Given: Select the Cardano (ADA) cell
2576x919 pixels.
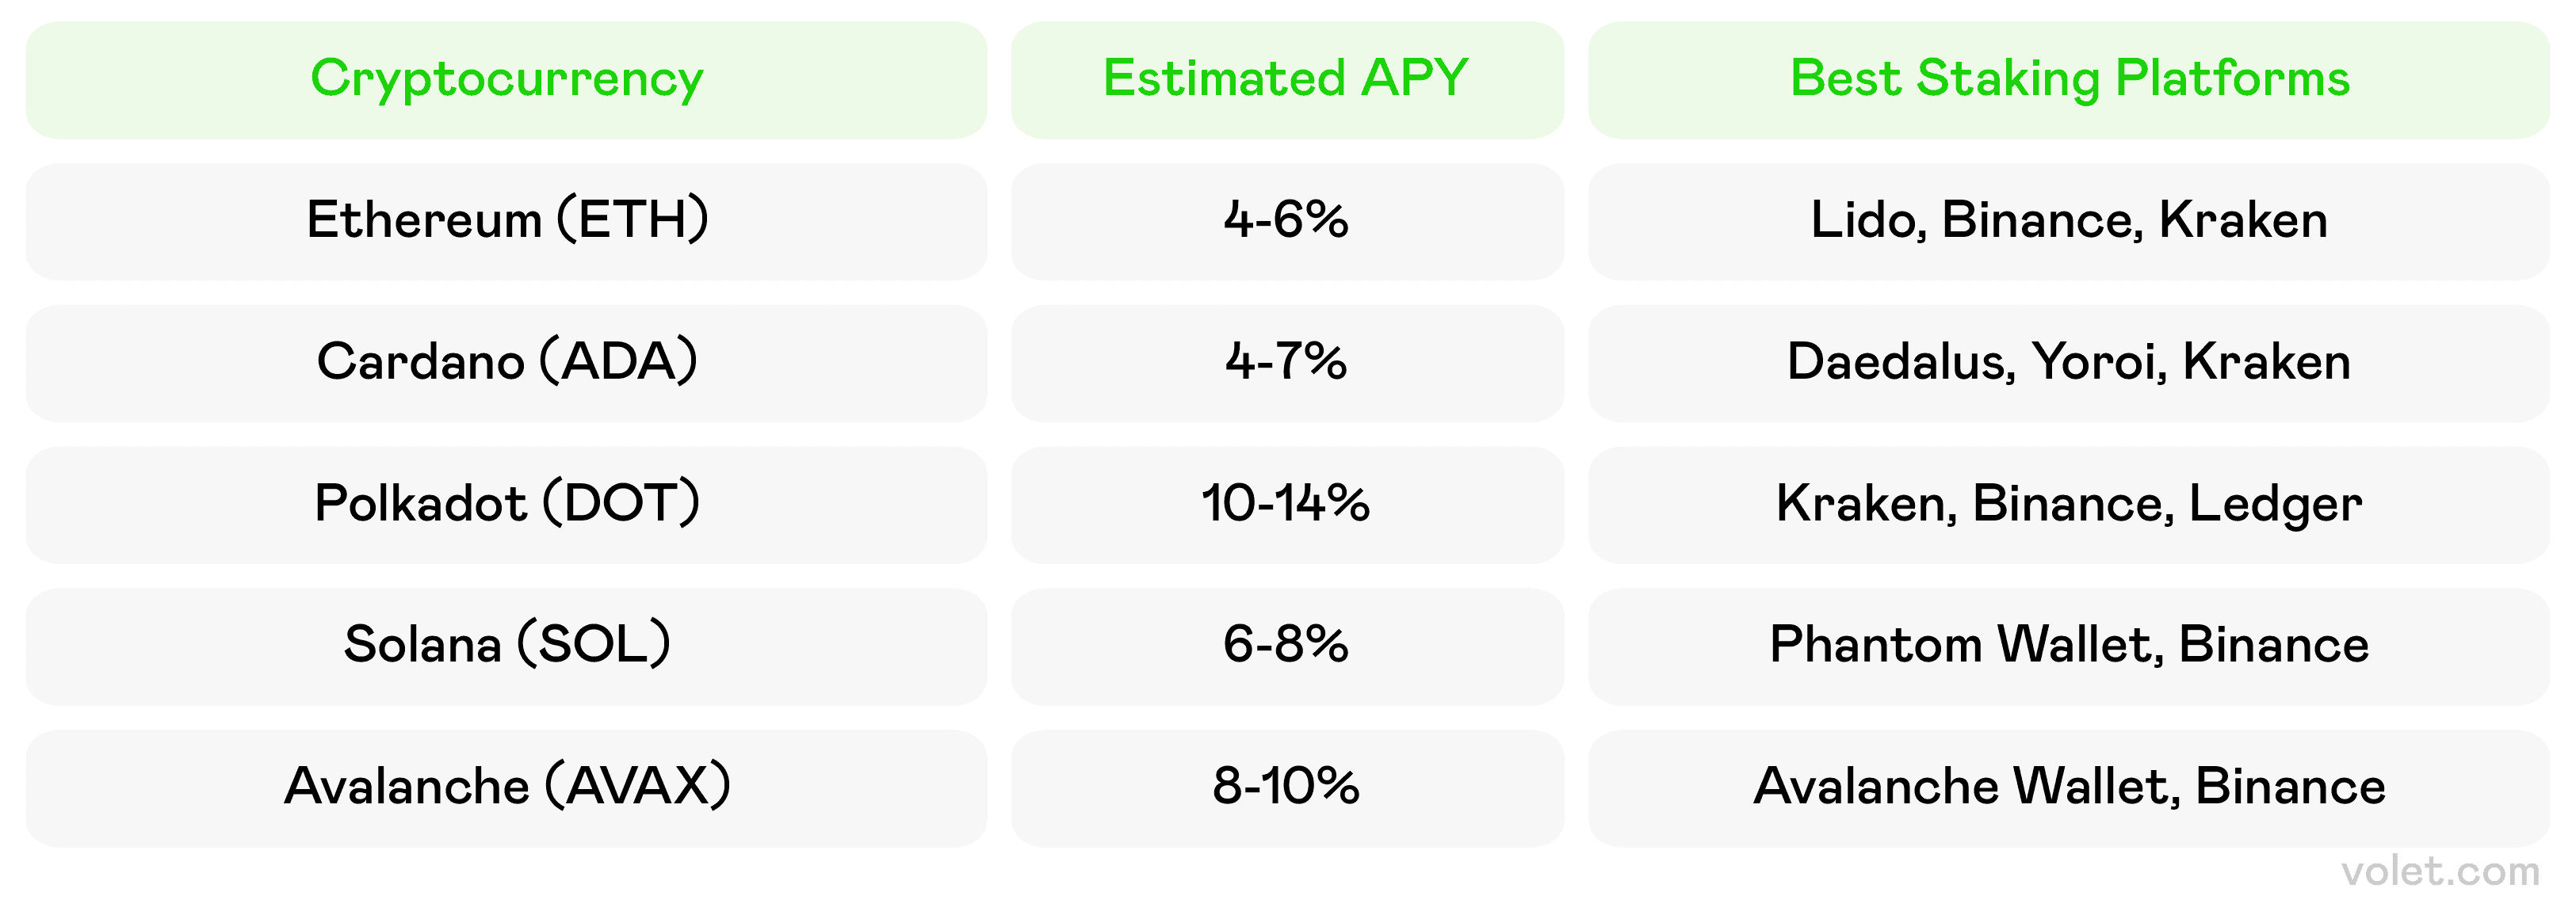Looking at the screenshot, I should click(506, 363).
